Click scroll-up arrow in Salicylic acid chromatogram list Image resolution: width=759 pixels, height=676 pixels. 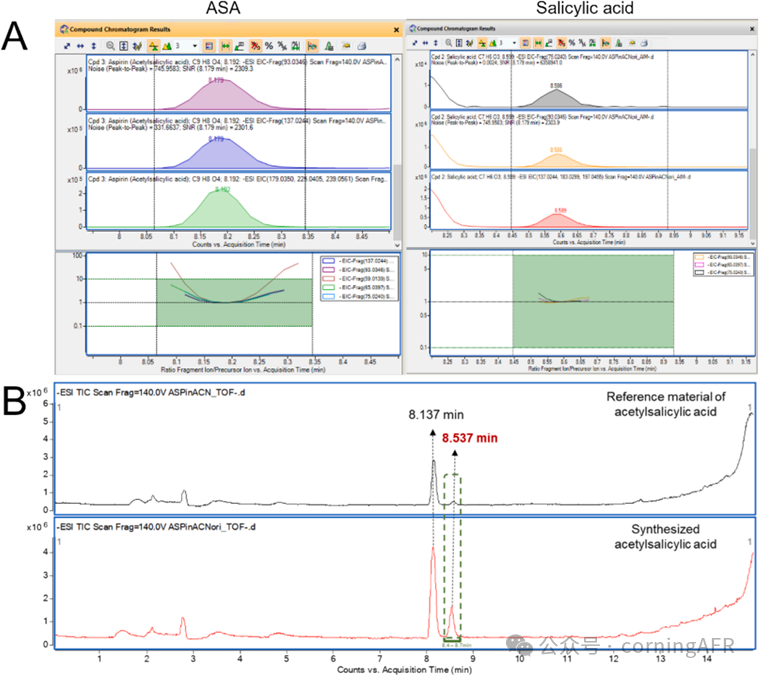coord(753,53)
